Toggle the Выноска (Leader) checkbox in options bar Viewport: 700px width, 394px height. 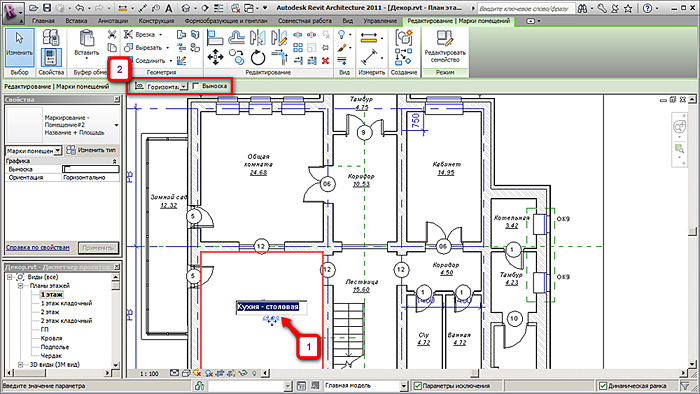coord(195,86)
